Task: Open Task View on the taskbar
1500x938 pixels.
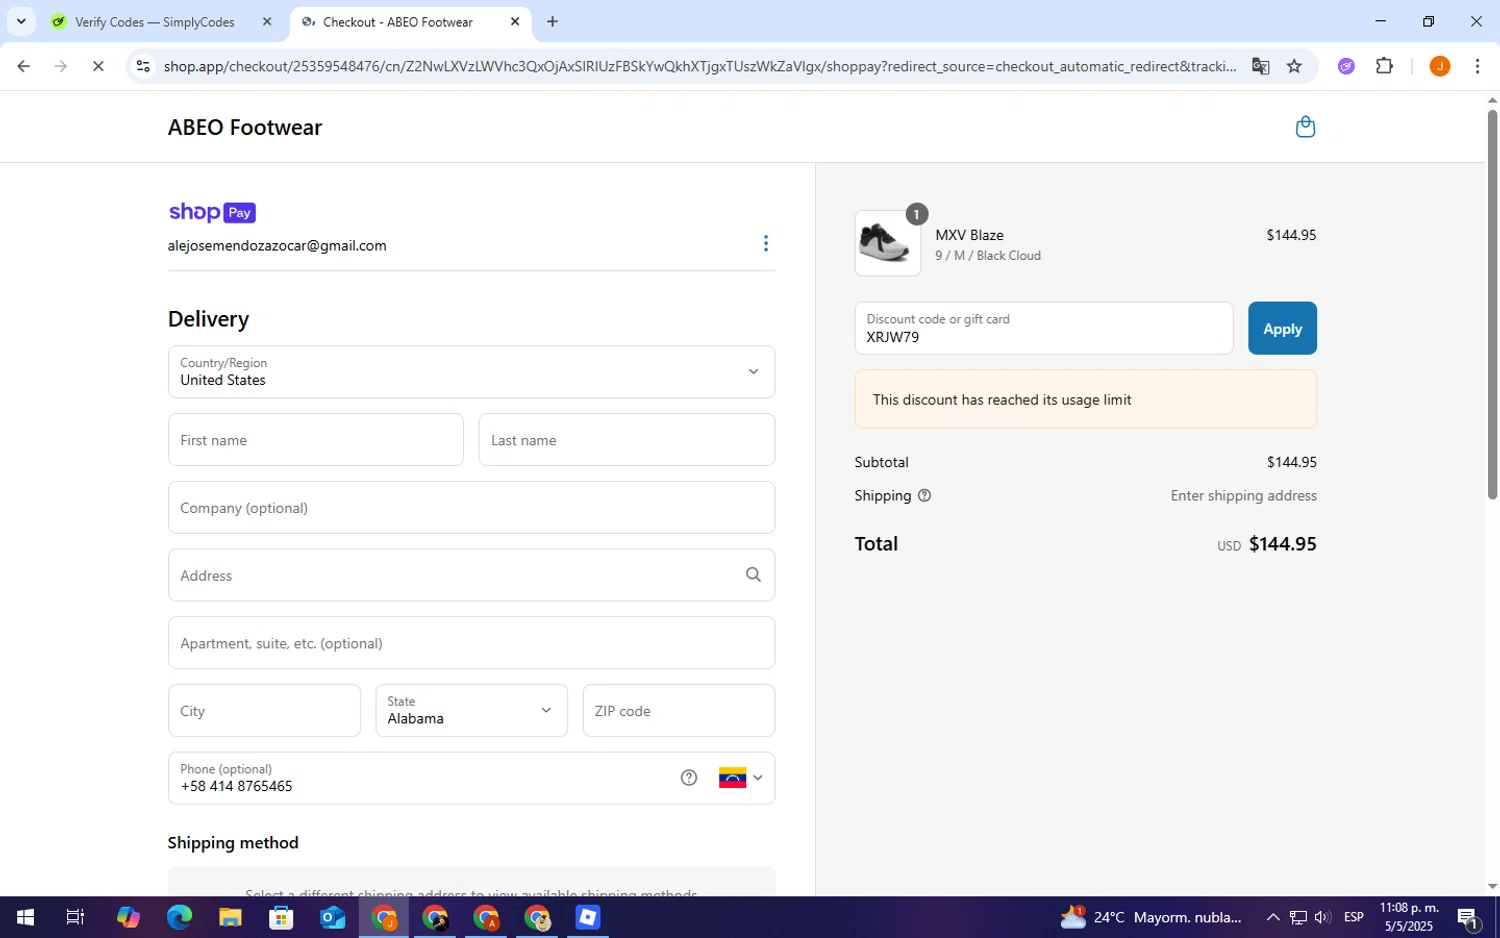Action: tap(76, 917)
